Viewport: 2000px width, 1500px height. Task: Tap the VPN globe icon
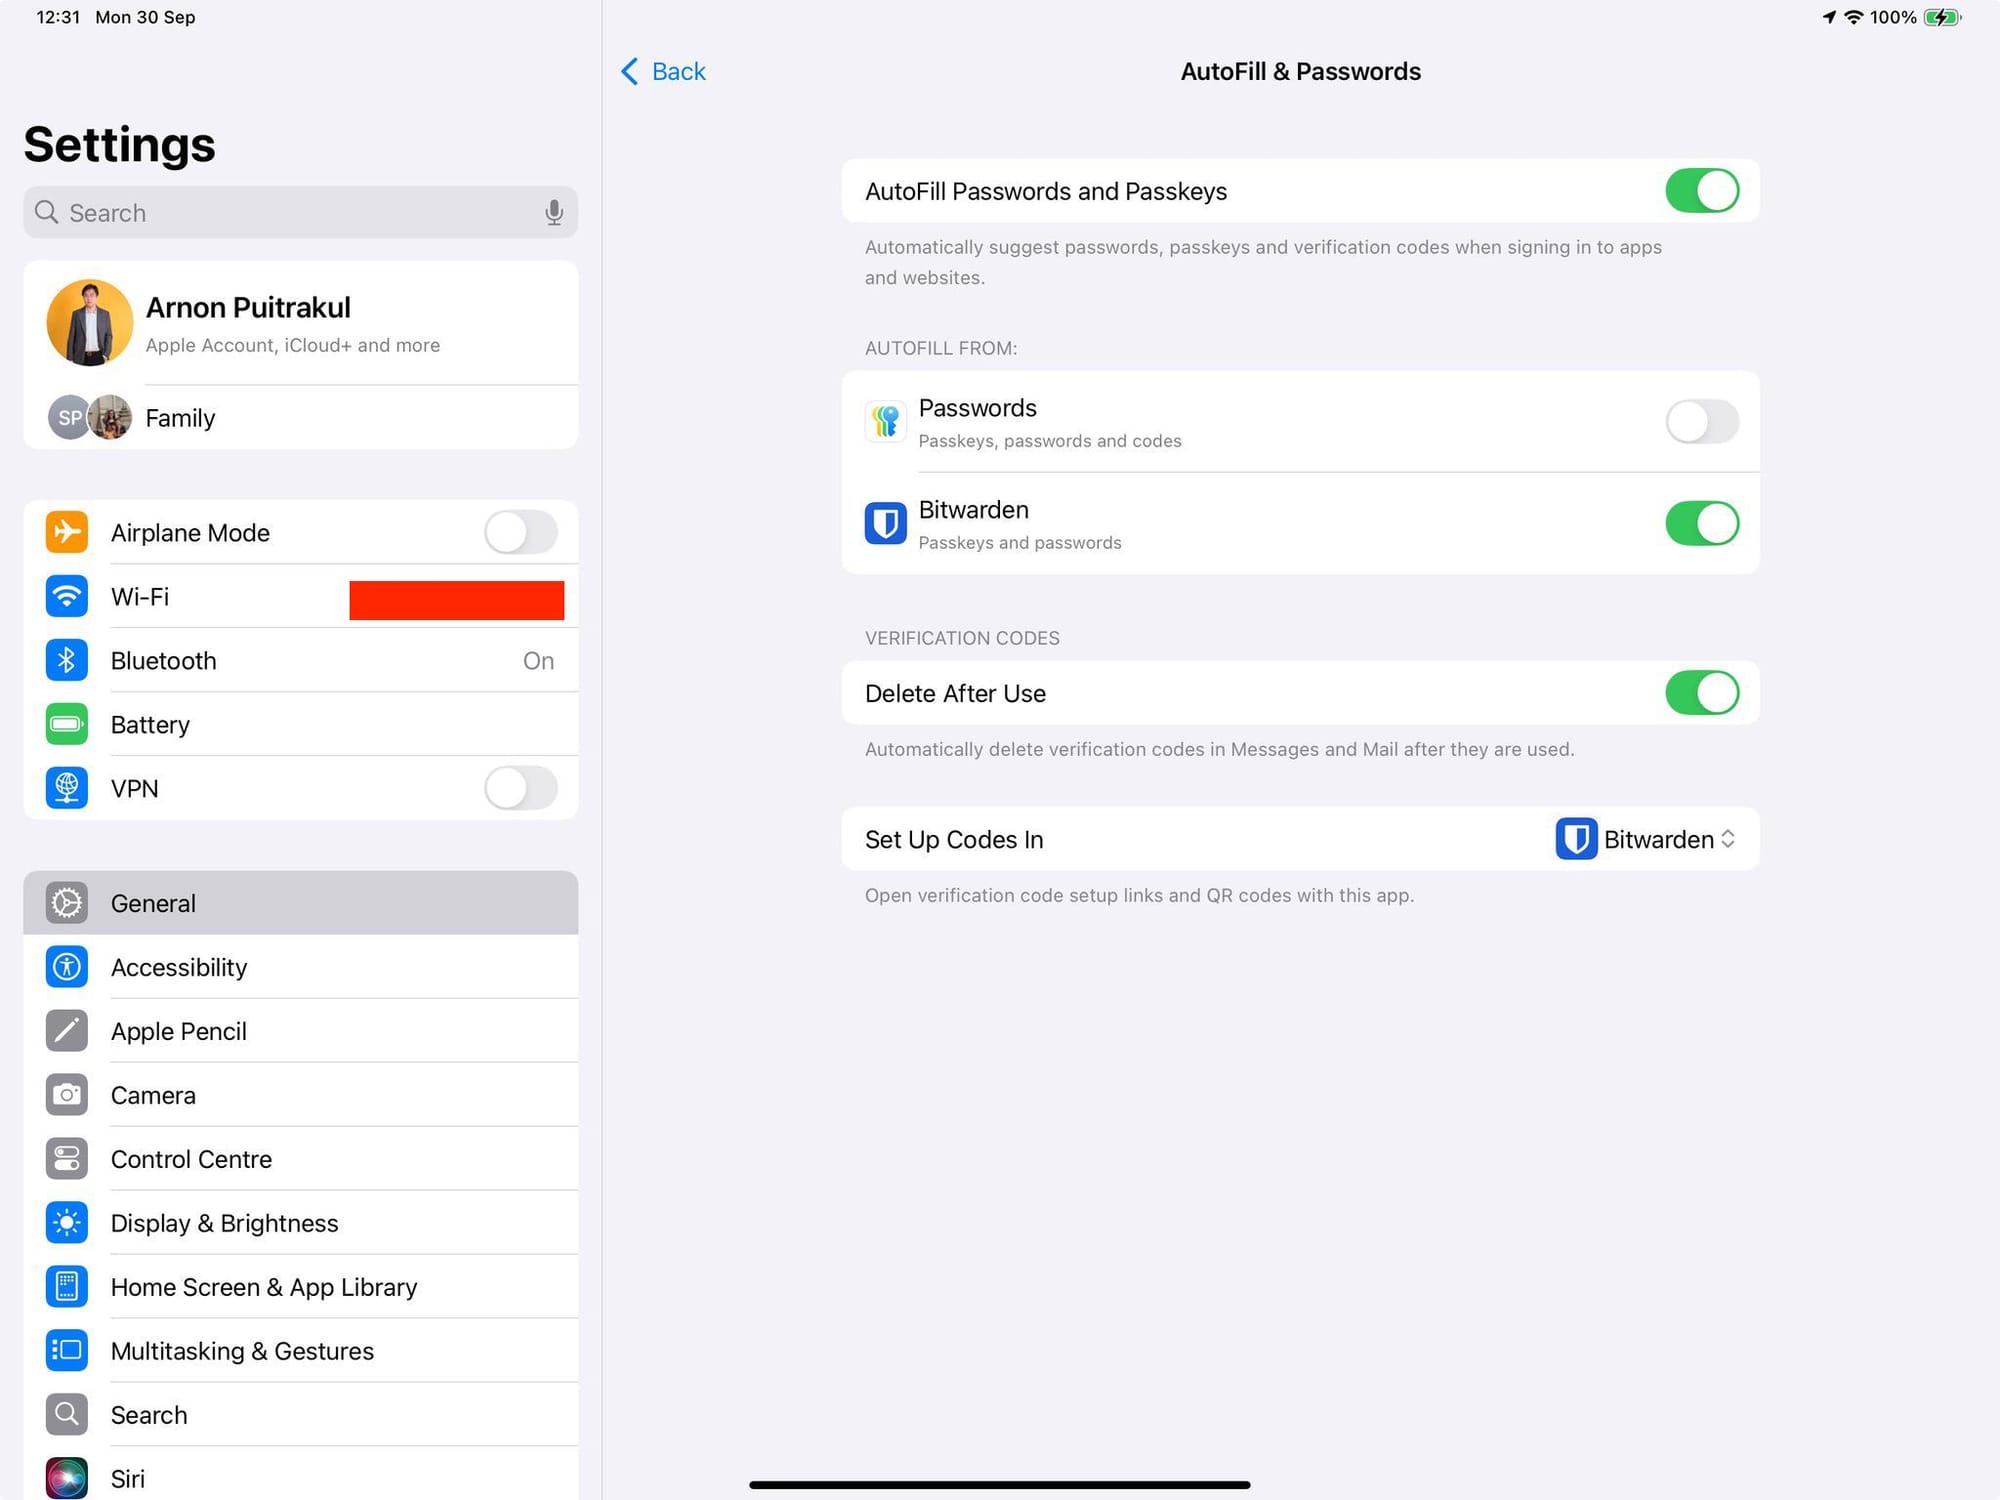[x=66, y=788]
